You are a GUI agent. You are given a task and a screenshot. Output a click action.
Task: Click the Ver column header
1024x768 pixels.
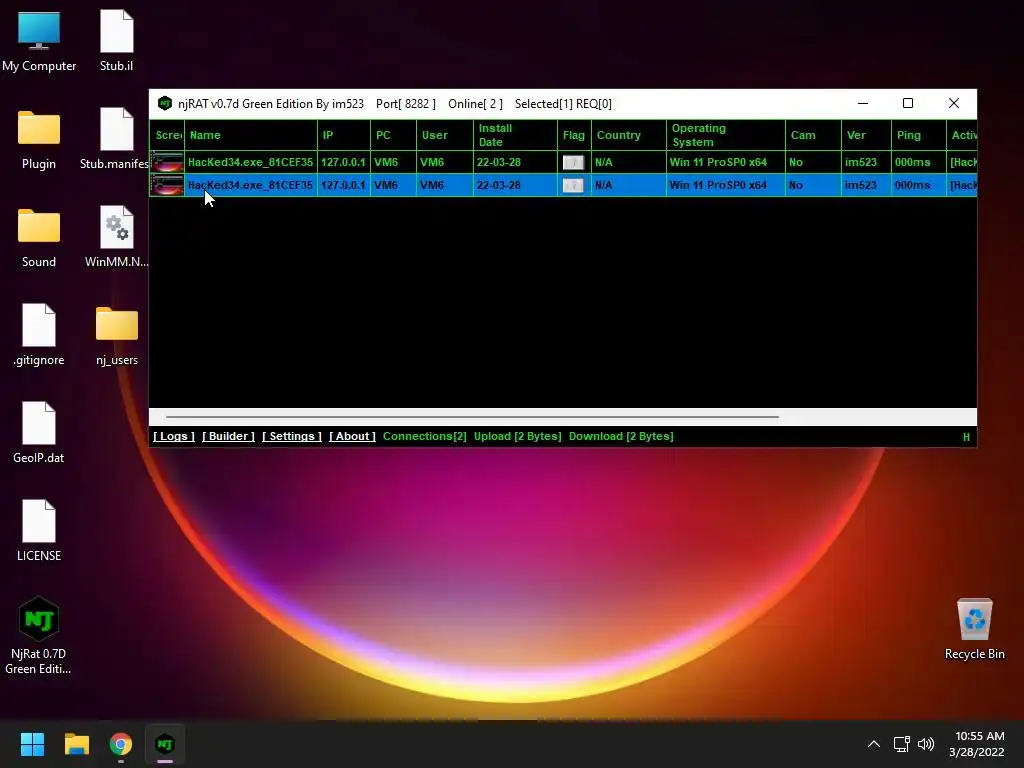[866, 135]
